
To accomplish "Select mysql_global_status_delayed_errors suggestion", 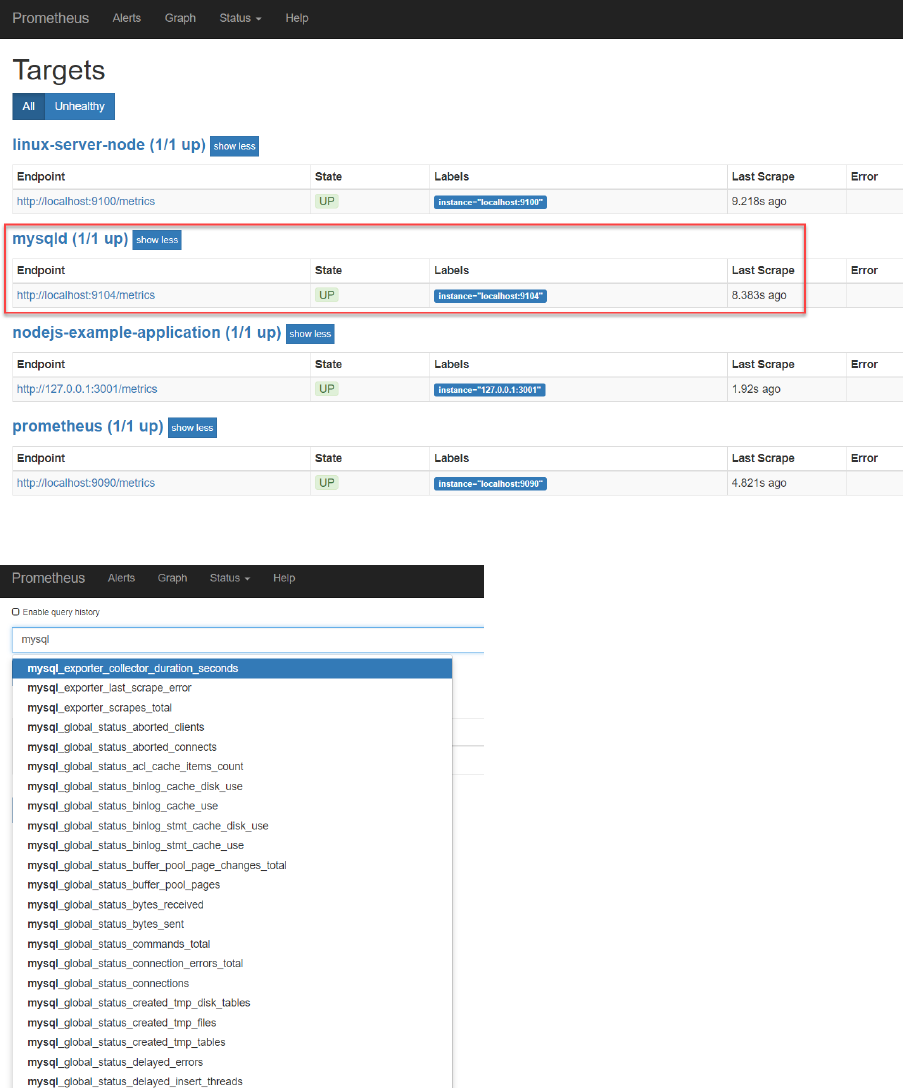I will point(233,1062).
